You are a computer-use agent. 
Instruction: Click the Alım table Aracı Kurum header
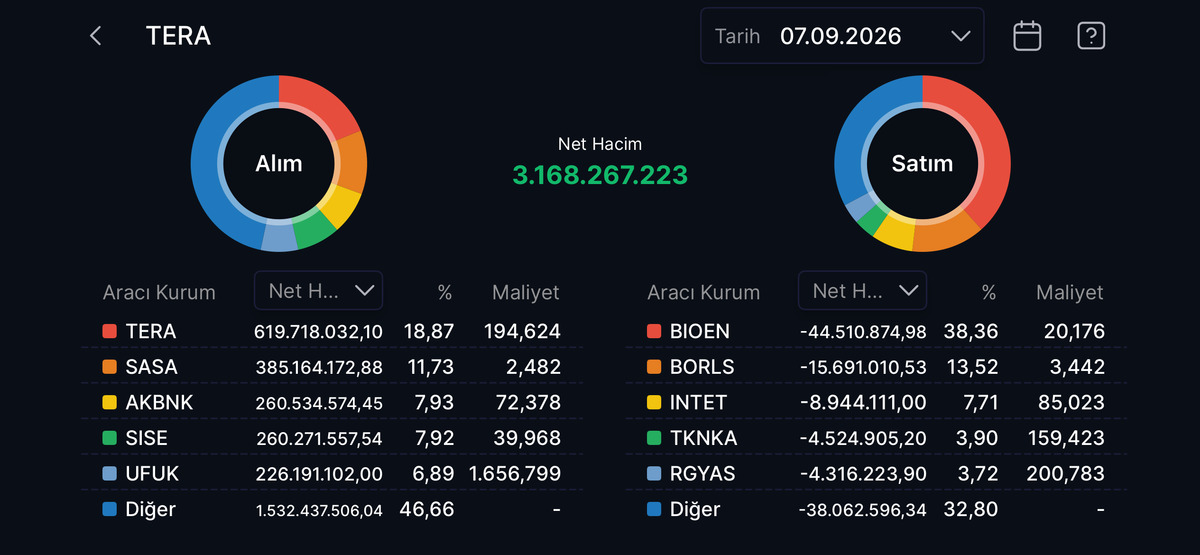[x=159, y=293]
